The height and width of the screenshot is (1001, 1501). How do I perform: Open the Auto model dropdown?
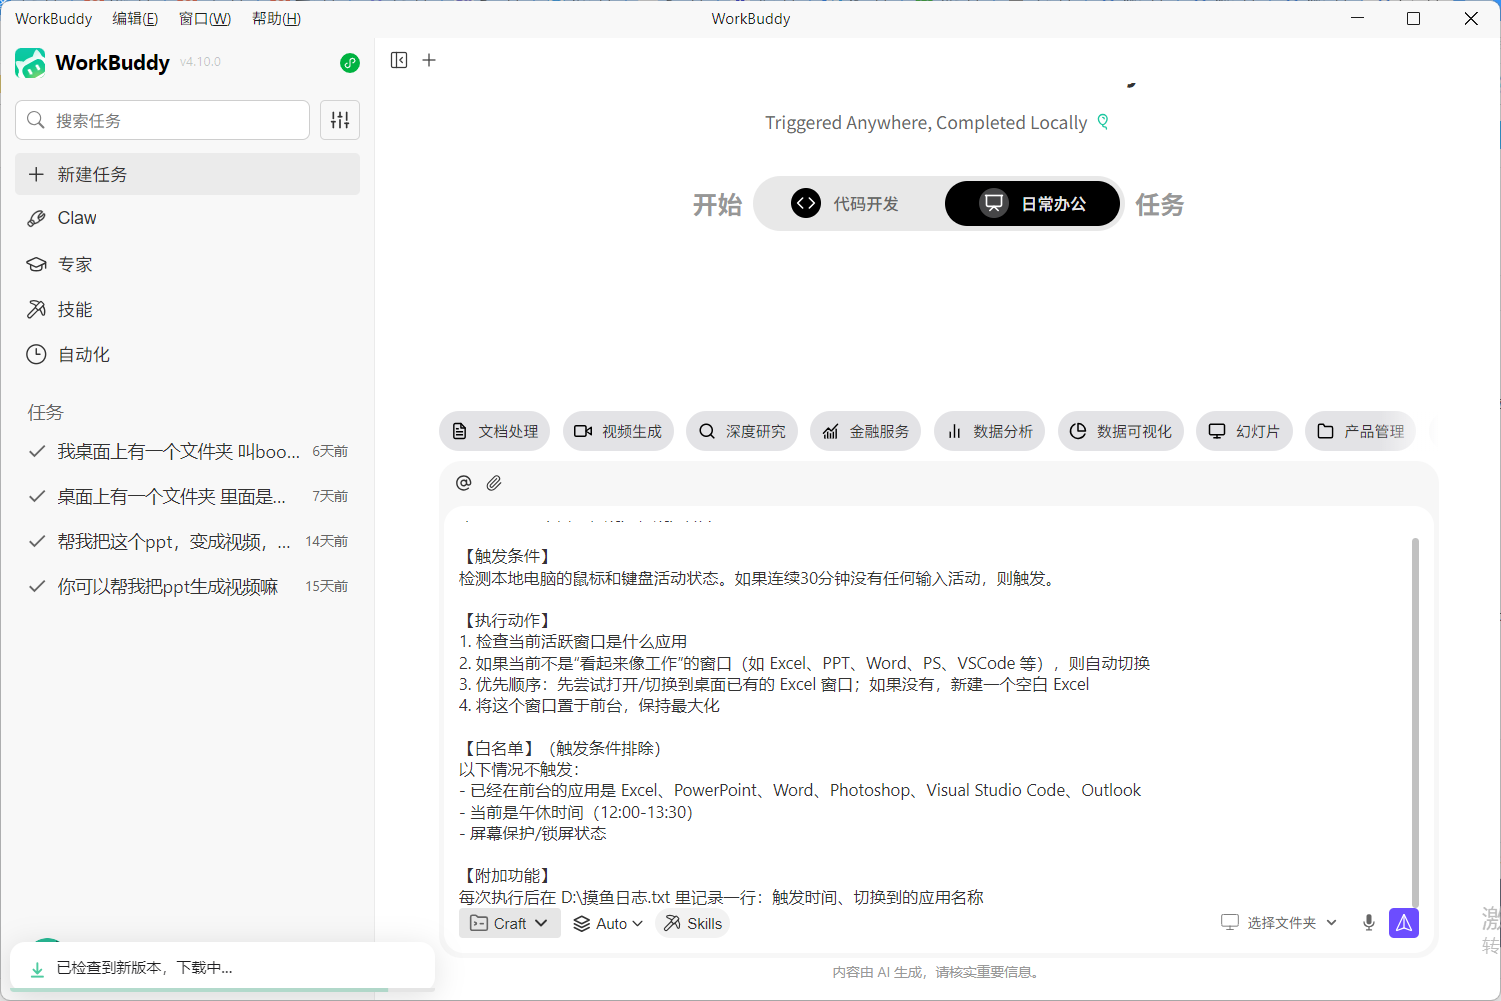607,923
